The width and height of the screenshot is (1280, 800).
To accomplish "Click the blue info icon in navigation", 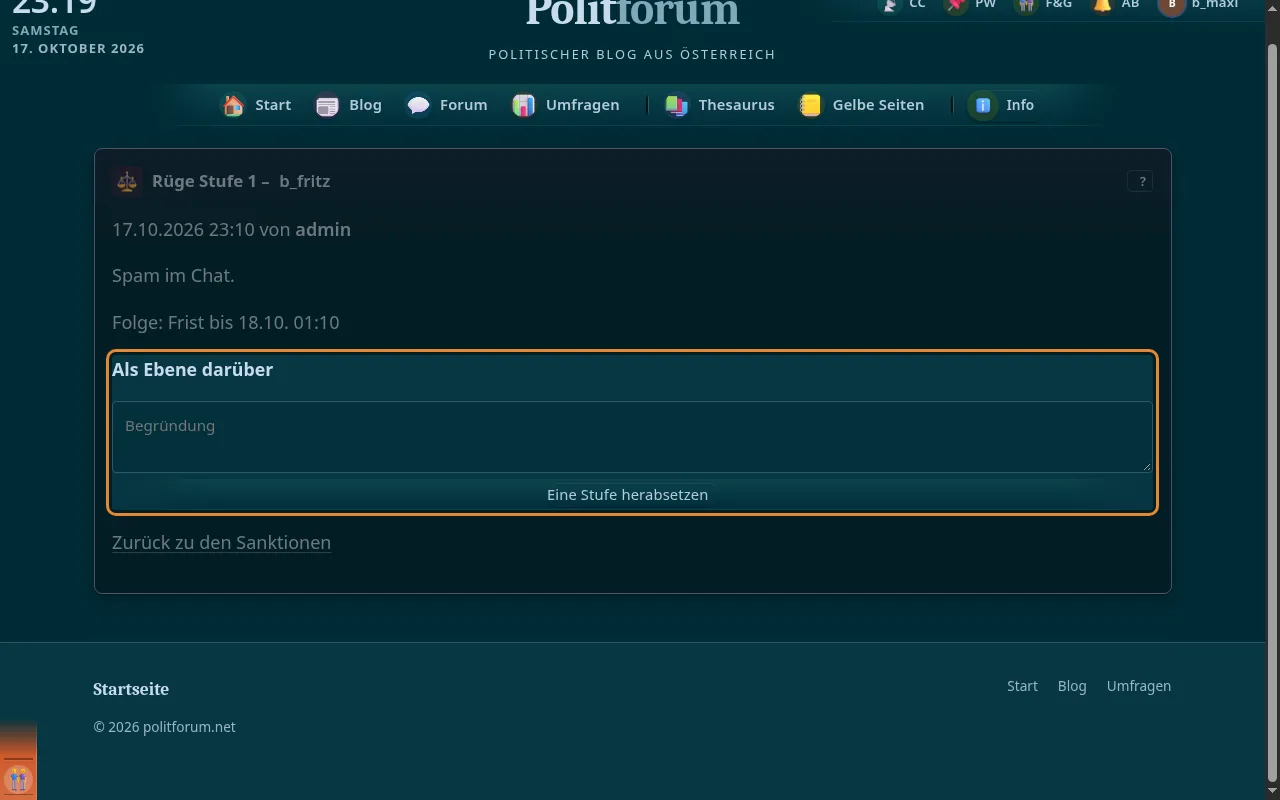I will click(x=983, y=105).
